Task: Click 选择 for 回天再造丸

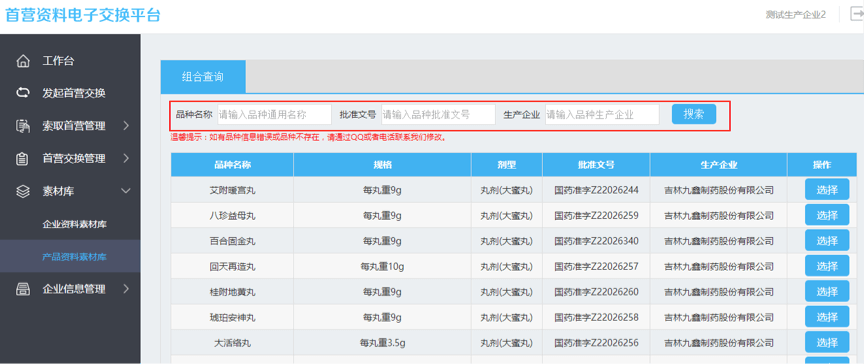Action: 827,266
